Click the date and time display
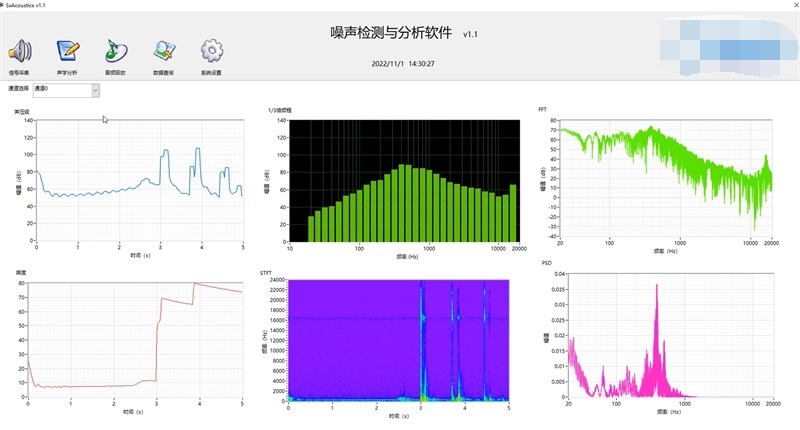The width and height of the screenshot is (800, 430). (404, 62)
